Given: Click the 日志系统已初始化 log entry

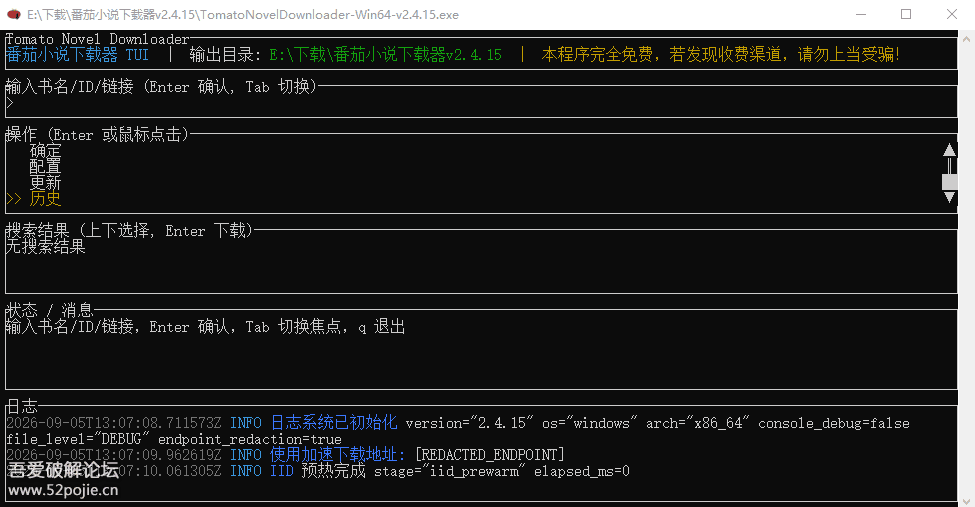Looking at the screenshot, I should 334,423.
